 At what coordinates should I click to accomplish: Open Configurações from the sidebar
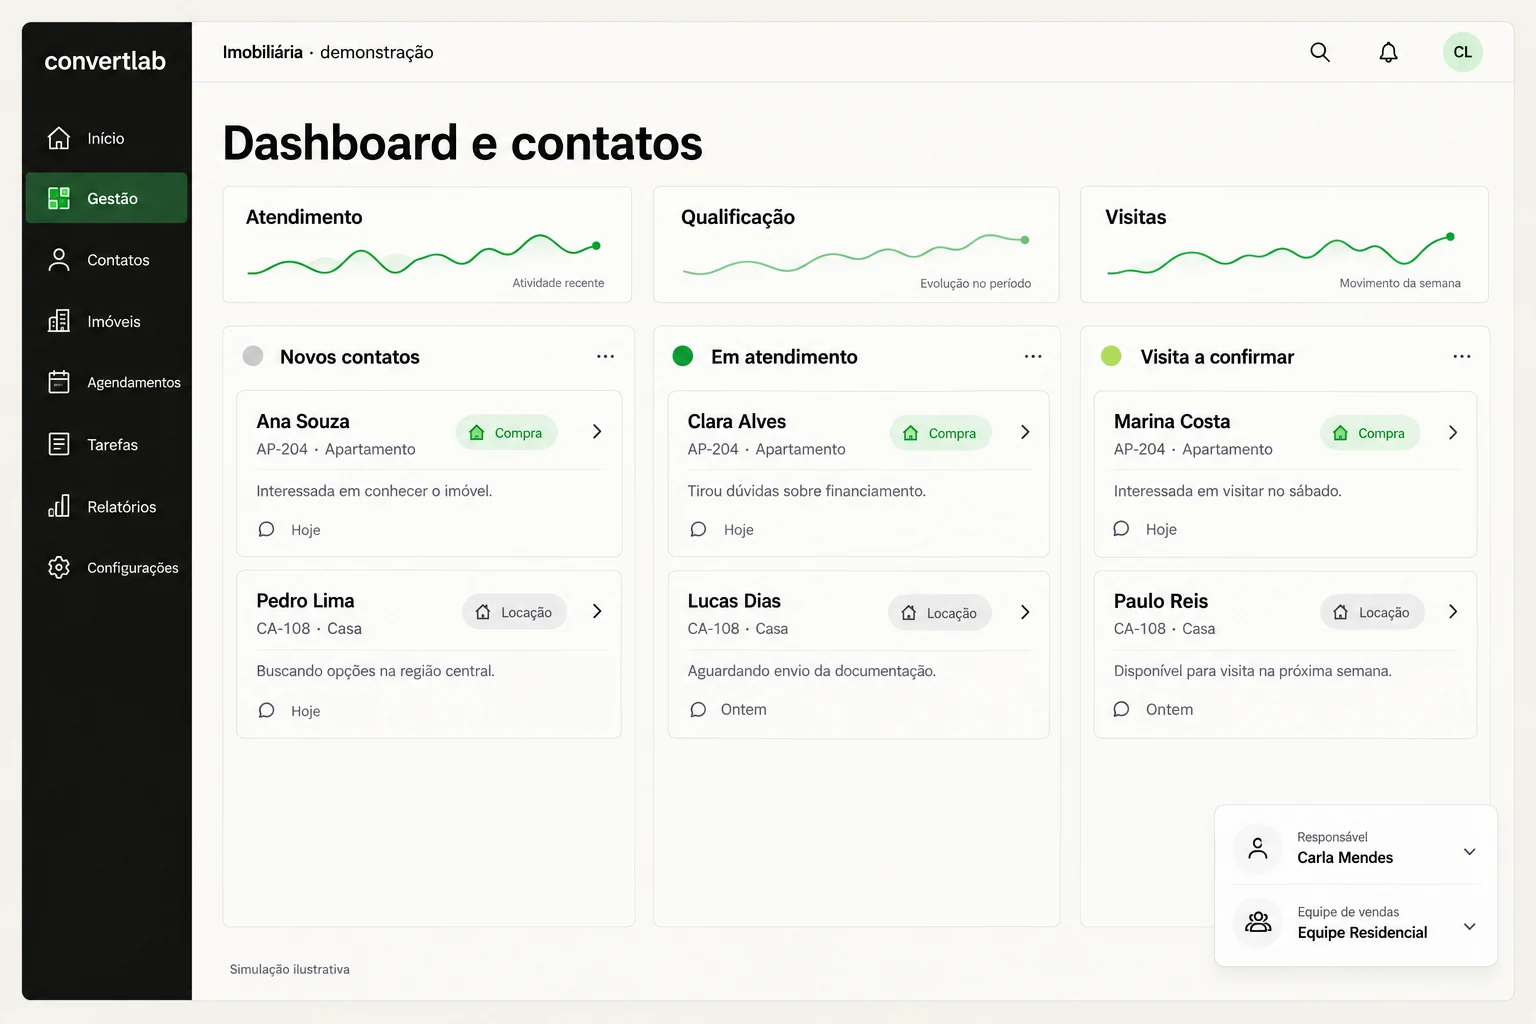[106, 567]
